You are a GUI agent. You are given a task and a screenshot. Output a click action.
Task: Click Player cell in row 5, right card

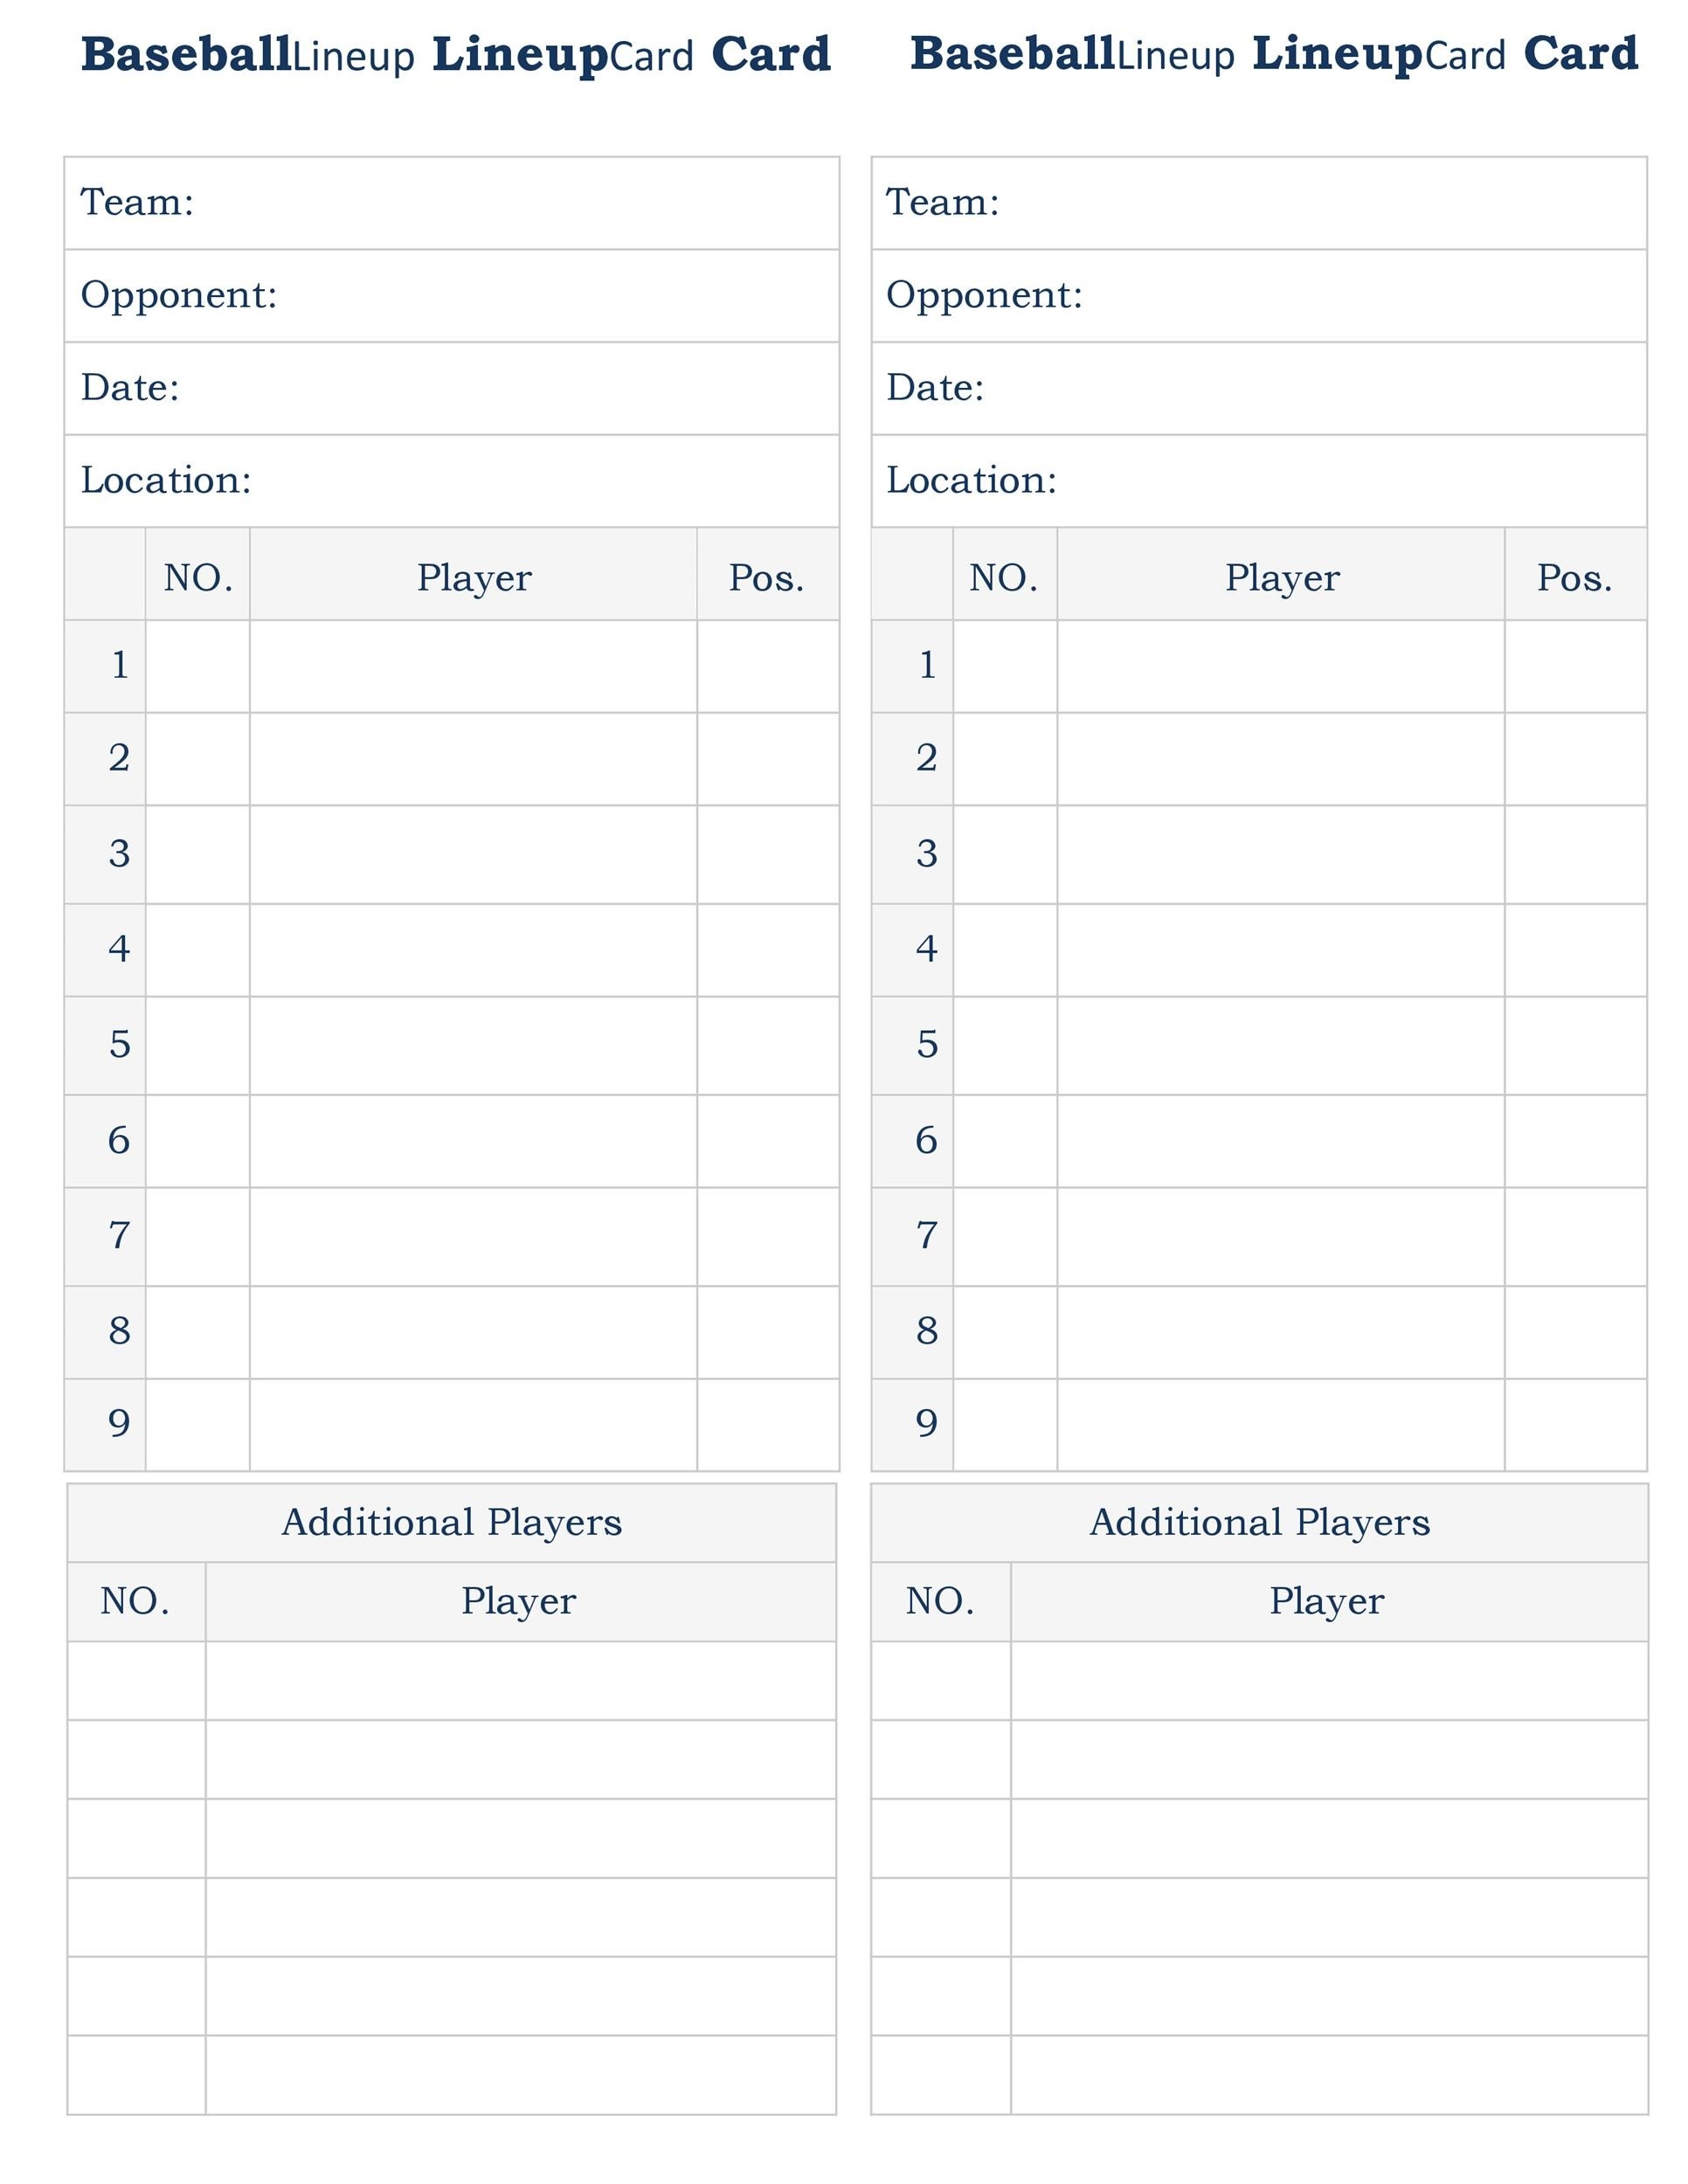pos(1280,1045)
